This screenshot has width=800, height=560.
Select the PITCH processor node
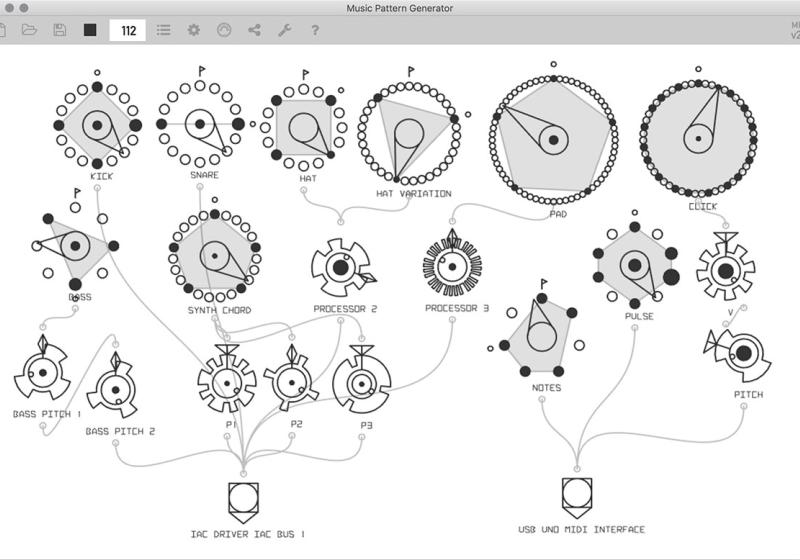point(743,353)
